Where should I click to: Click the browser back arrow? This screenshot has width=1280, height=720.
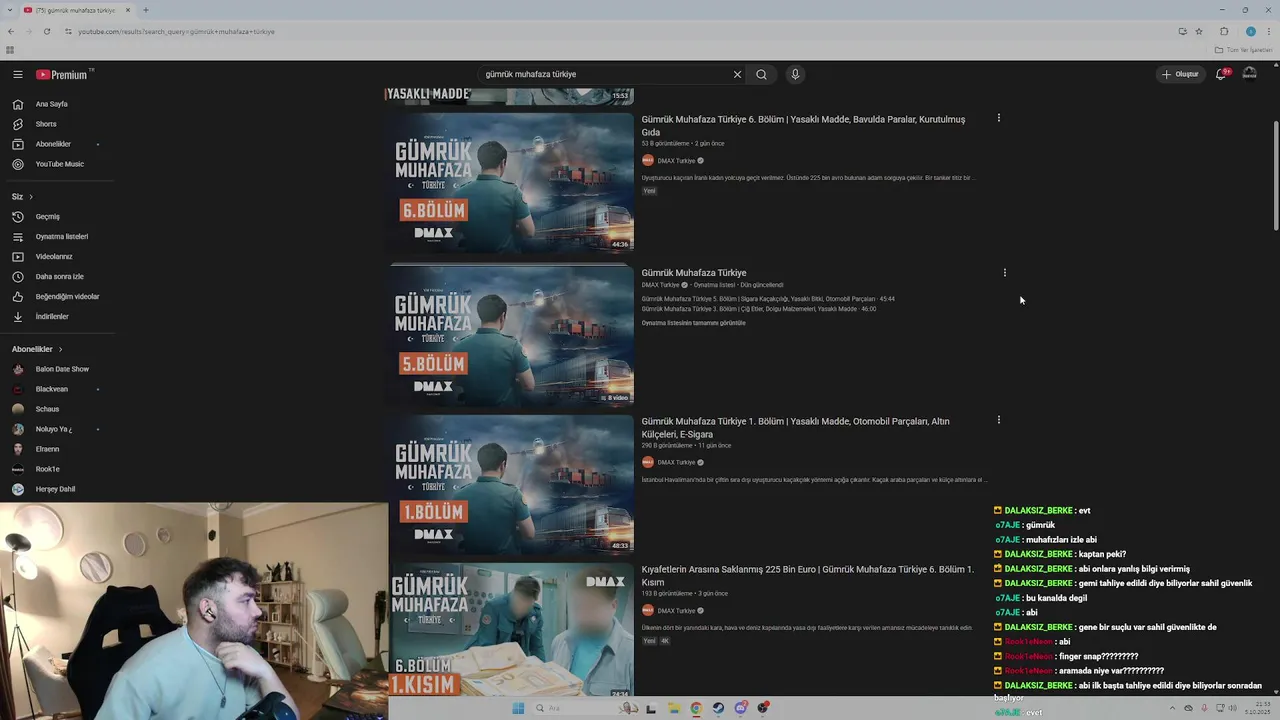click(x=11, y=31)
